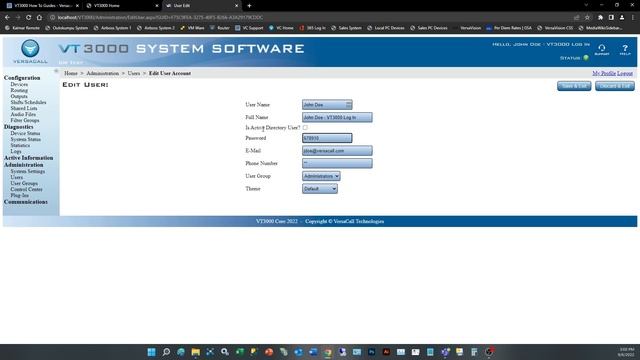Open Control Center under Administration

point(27,189)
